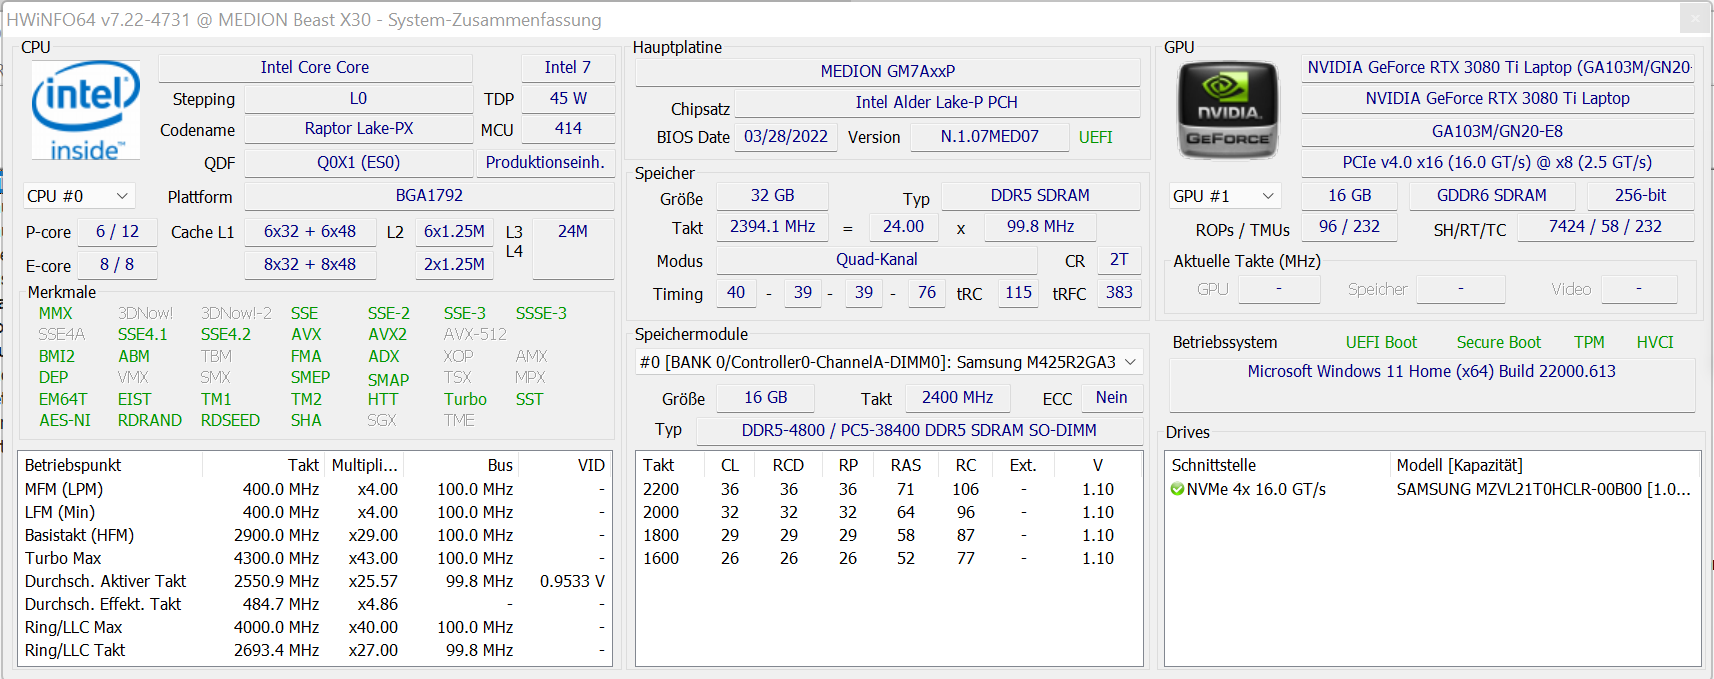This screenshot has height=679, width=1714.
Task: Click the SSSE-3 feature flag
Action: point(541,314)
